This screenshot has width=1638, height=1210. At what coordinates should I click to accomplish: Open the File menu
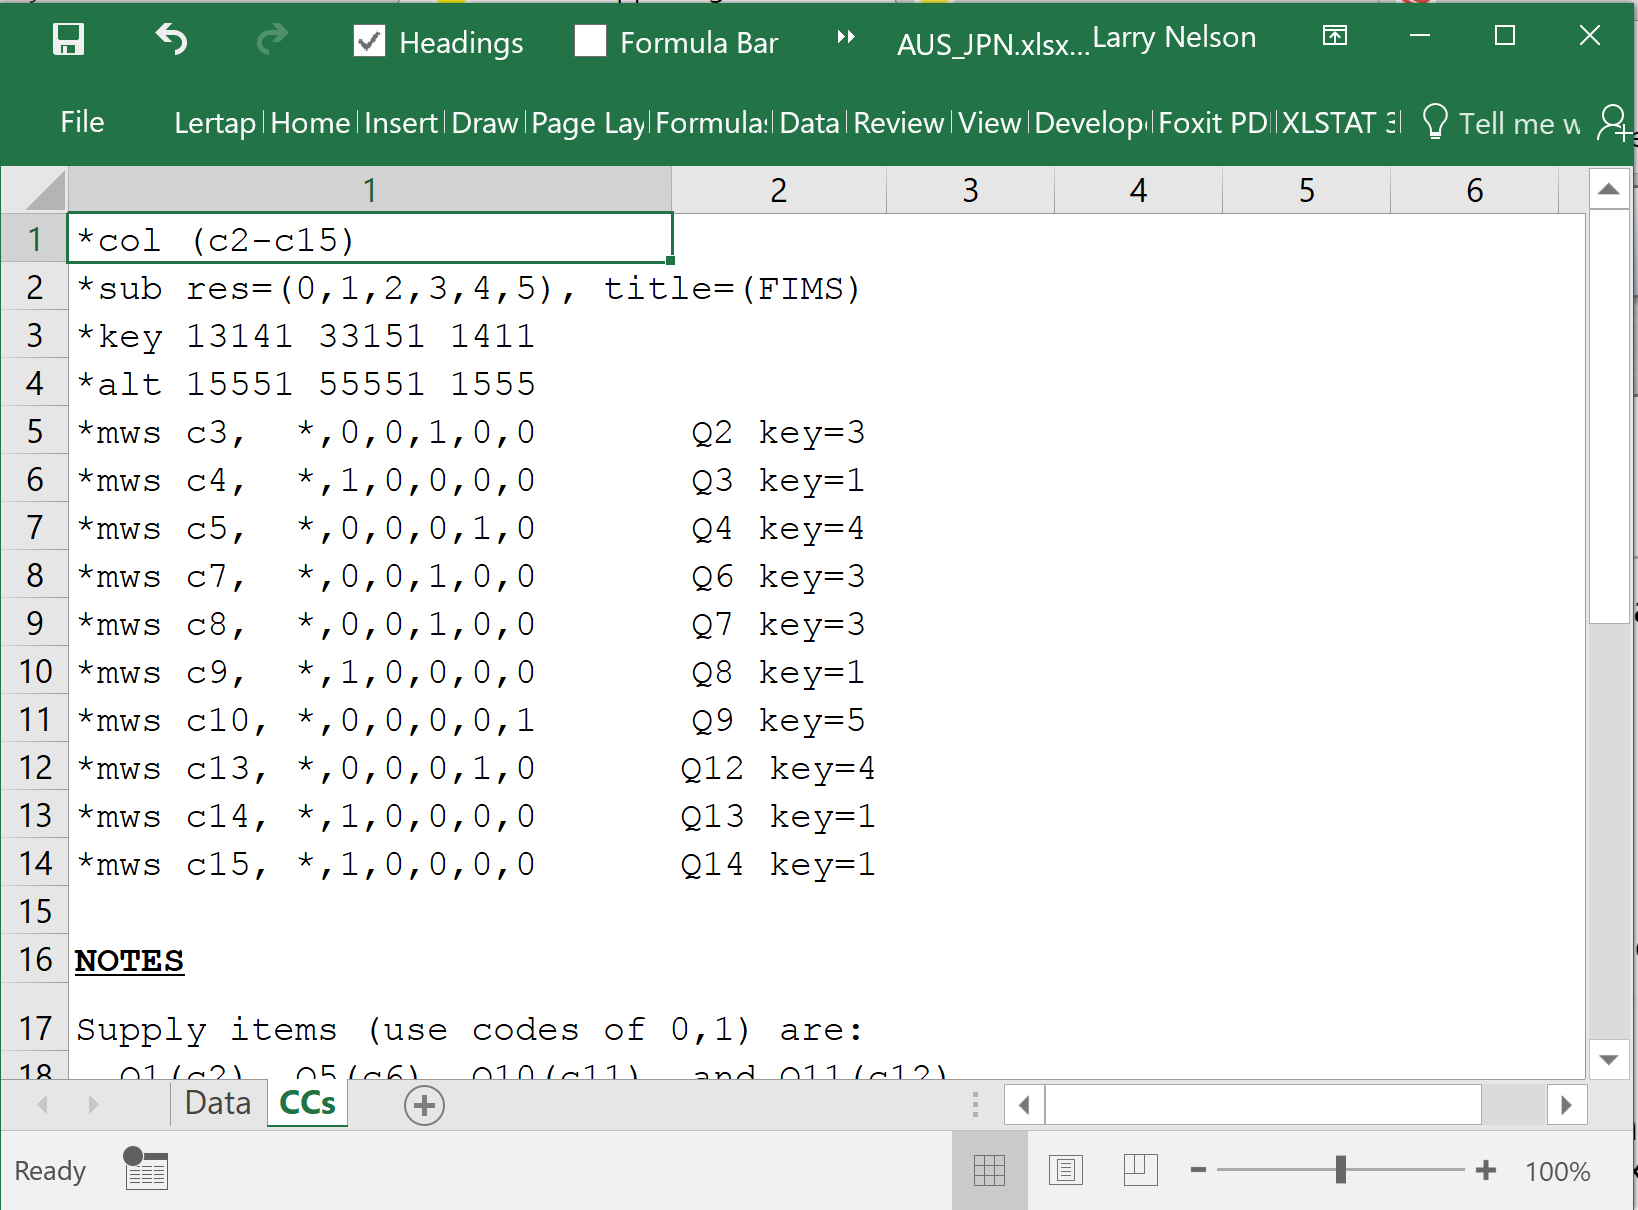tap(82, 122)
